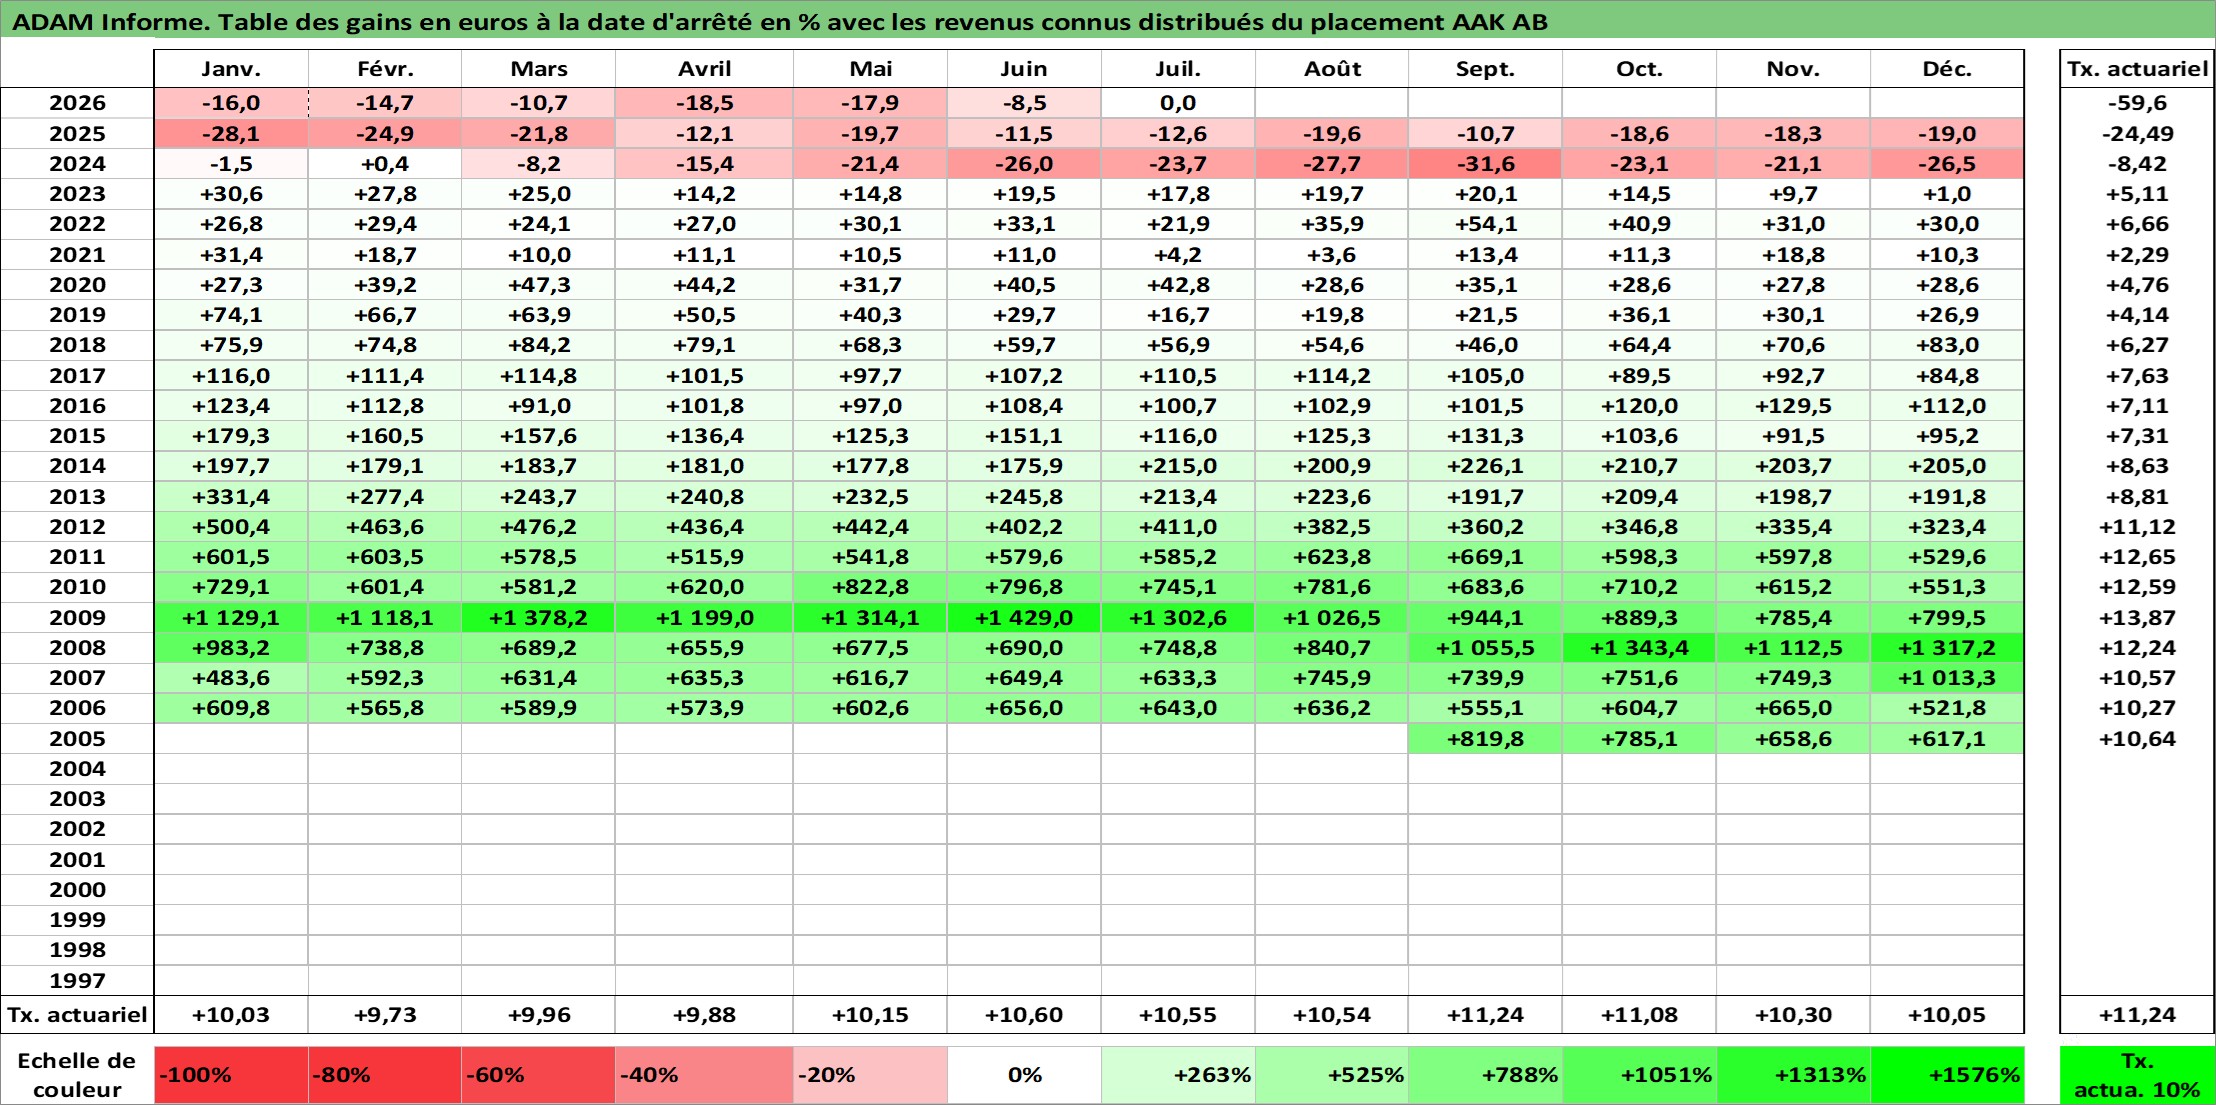The height and width of the screenshot is (1105, 2216).
Task: Select the -80% color scale cell
Action: (x=385, y=1075)
